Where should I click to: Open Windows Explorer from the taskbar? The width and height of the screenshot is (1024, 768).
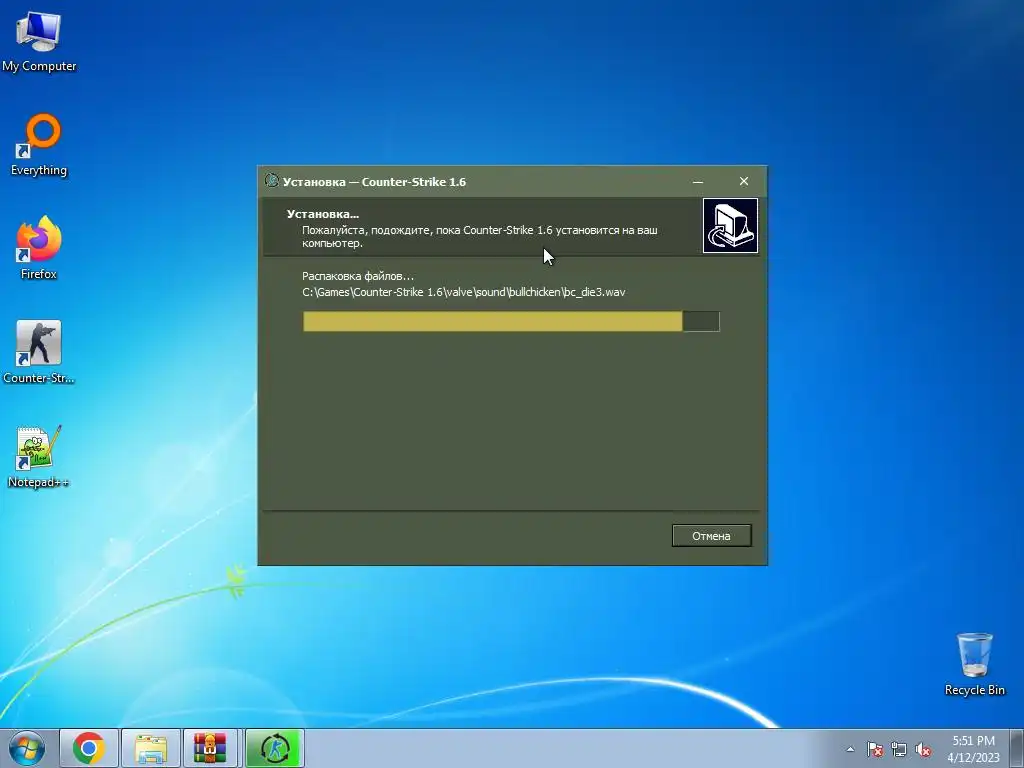click(151, 748)
